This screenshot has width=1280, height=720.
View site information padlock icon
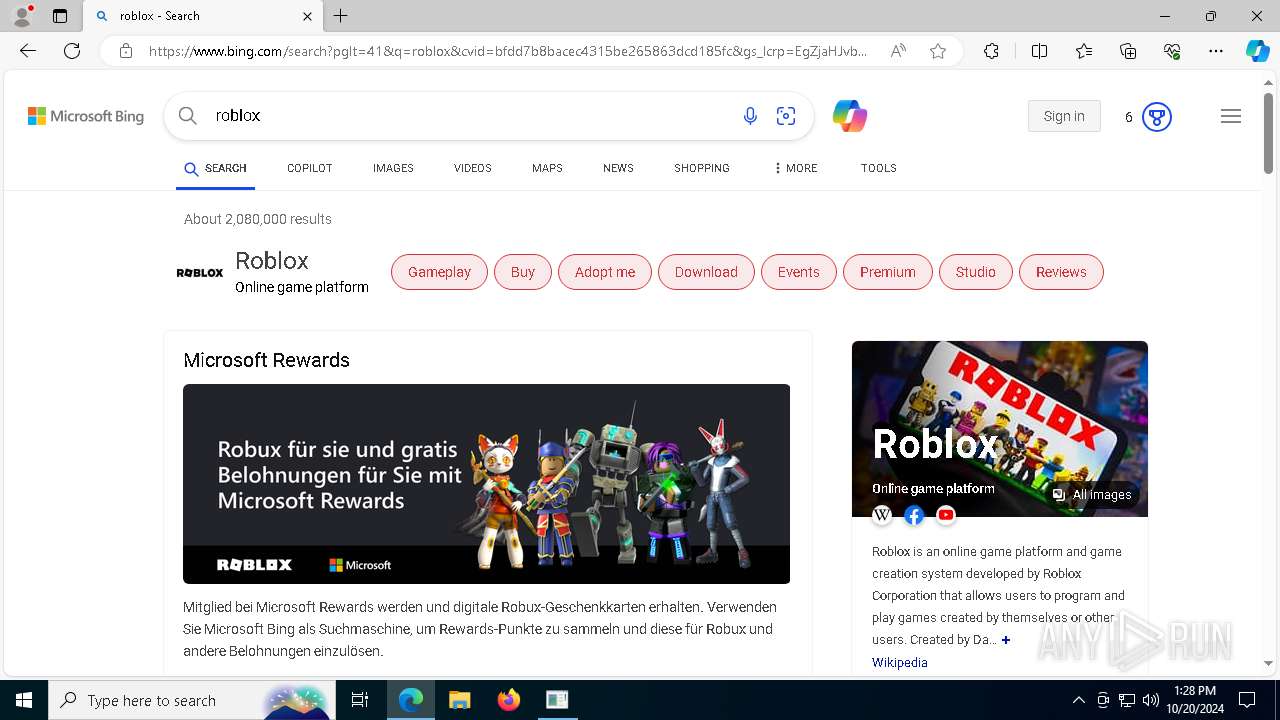pyautogui.click(x=126, y=51)
